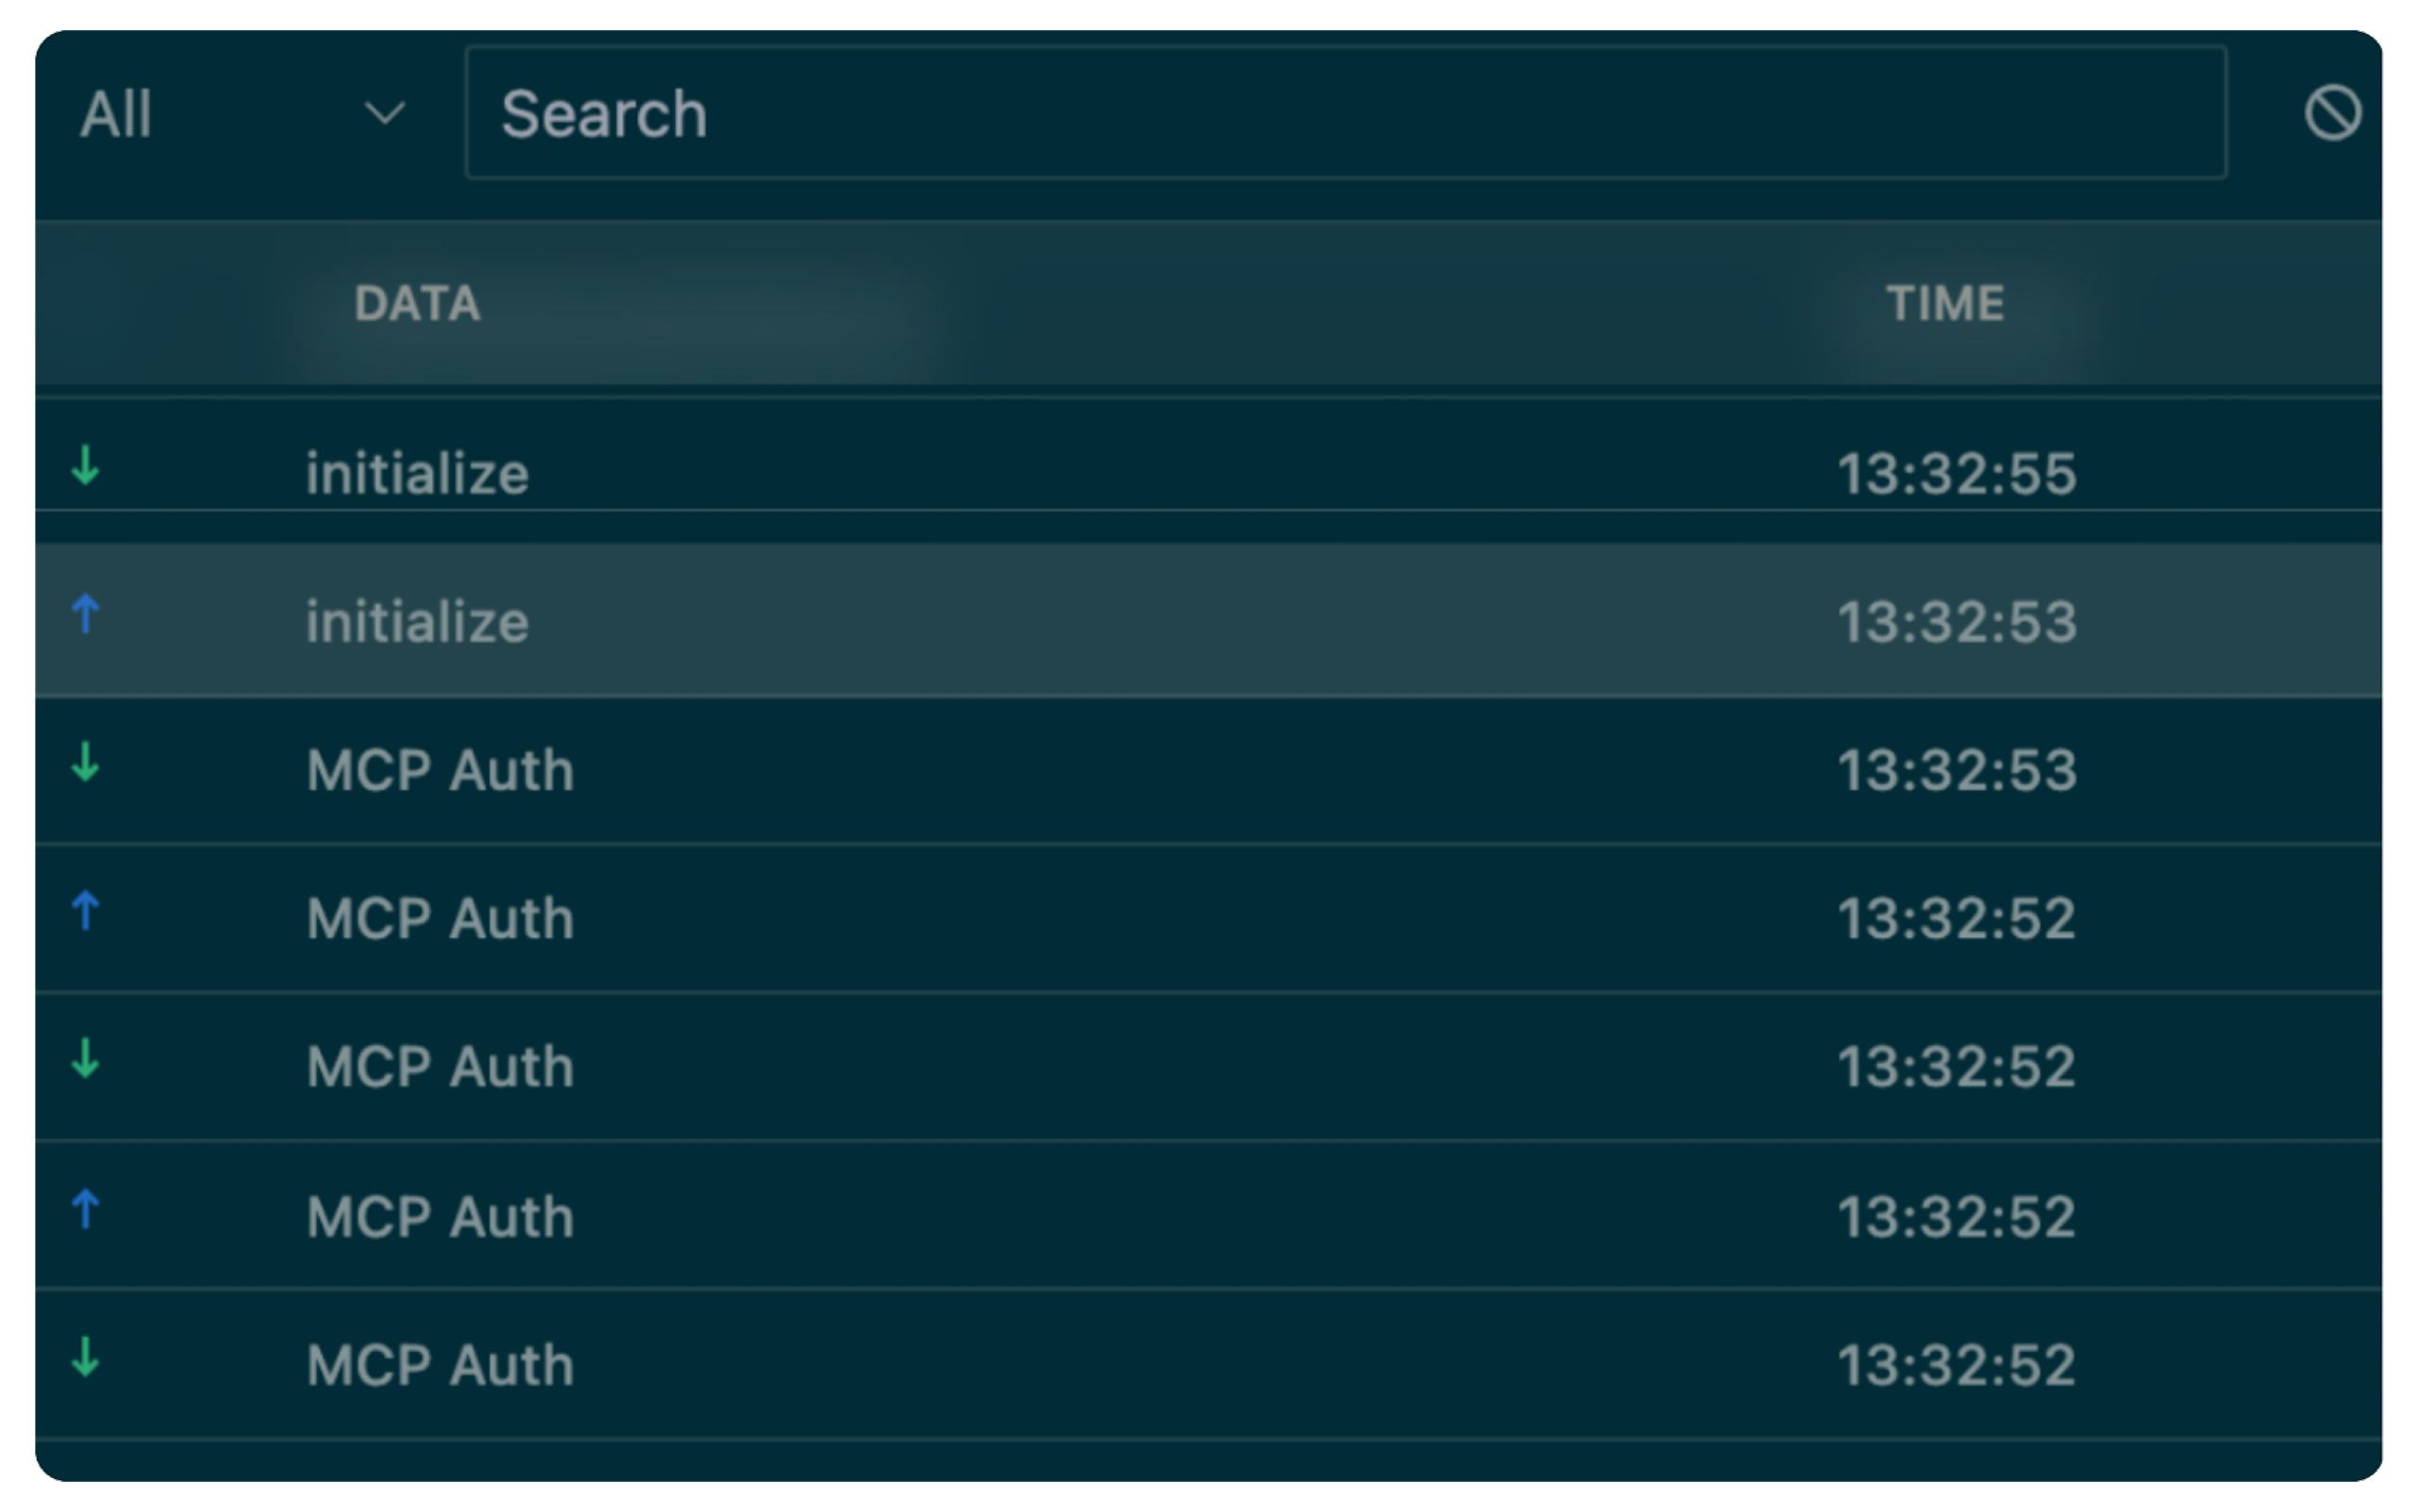Expand the filter dropdown chevron
This screenshot has width=2420, height=1512.
pos(385,113)
